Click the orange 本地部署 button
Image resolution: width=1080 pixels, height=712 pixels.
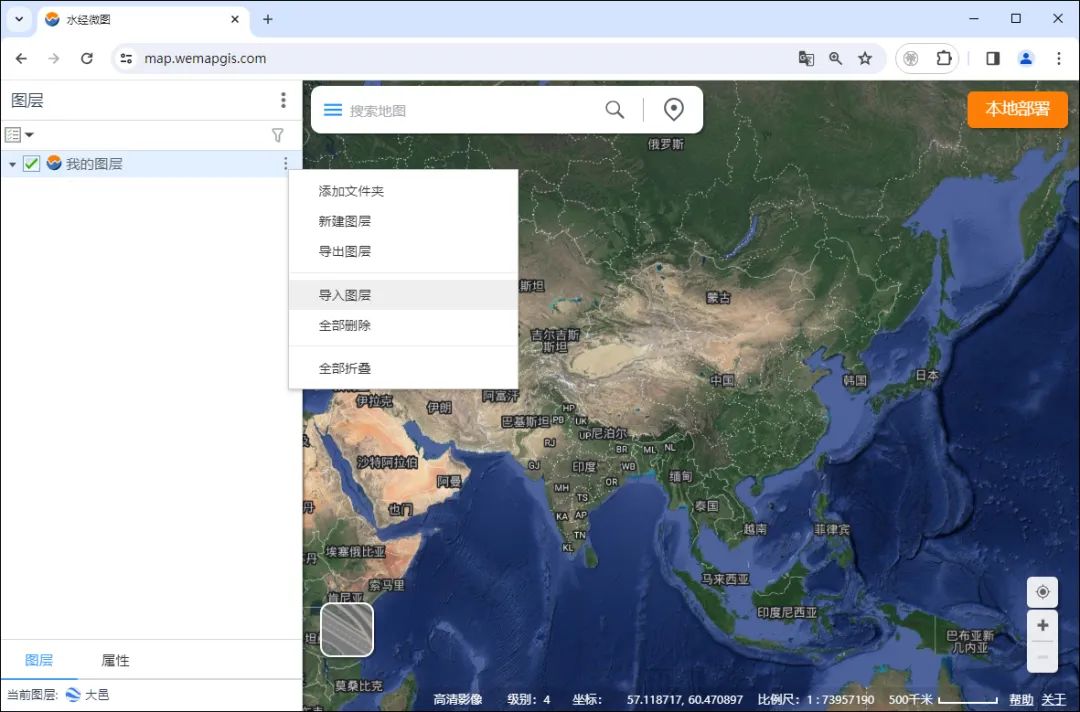pos(1017,109)
